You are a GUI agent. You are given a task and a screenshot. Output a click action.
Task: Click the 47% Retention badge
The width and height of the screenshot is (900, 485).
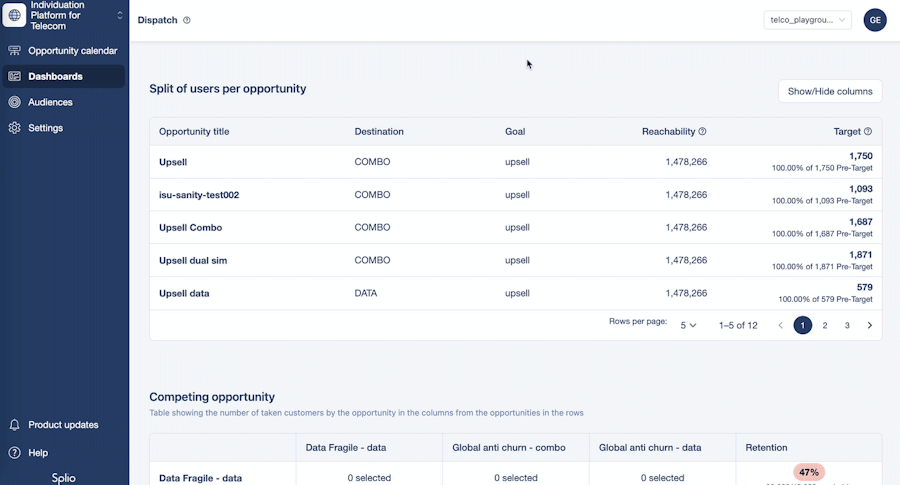(x=810, y=472)
